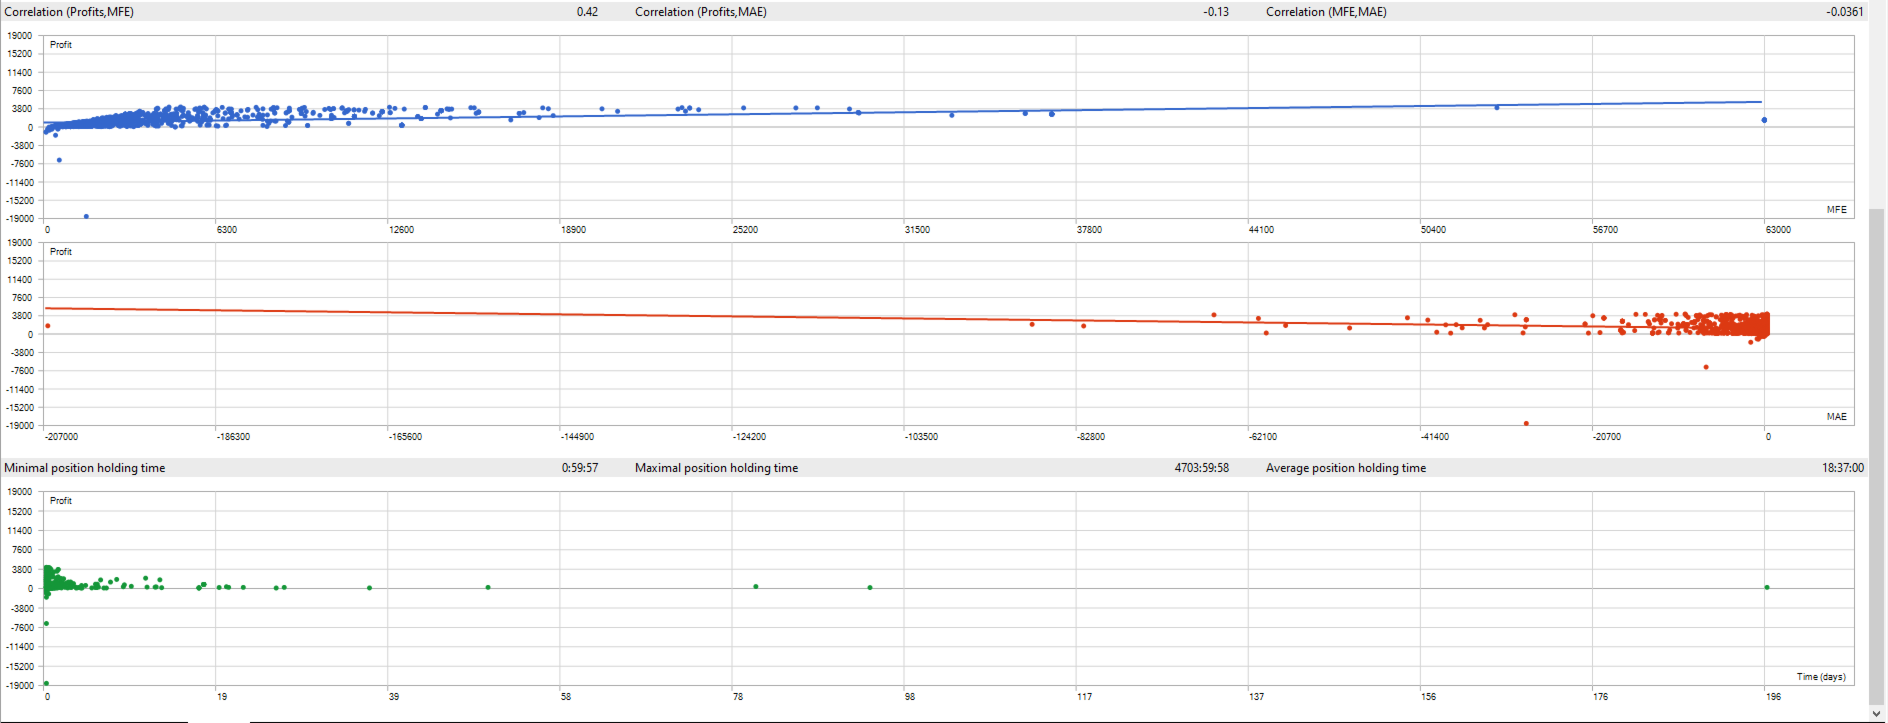Click the leftmost red point in MAE chart
The height and width of the screenshot is (723, 1888).
(x=48, y=326)
